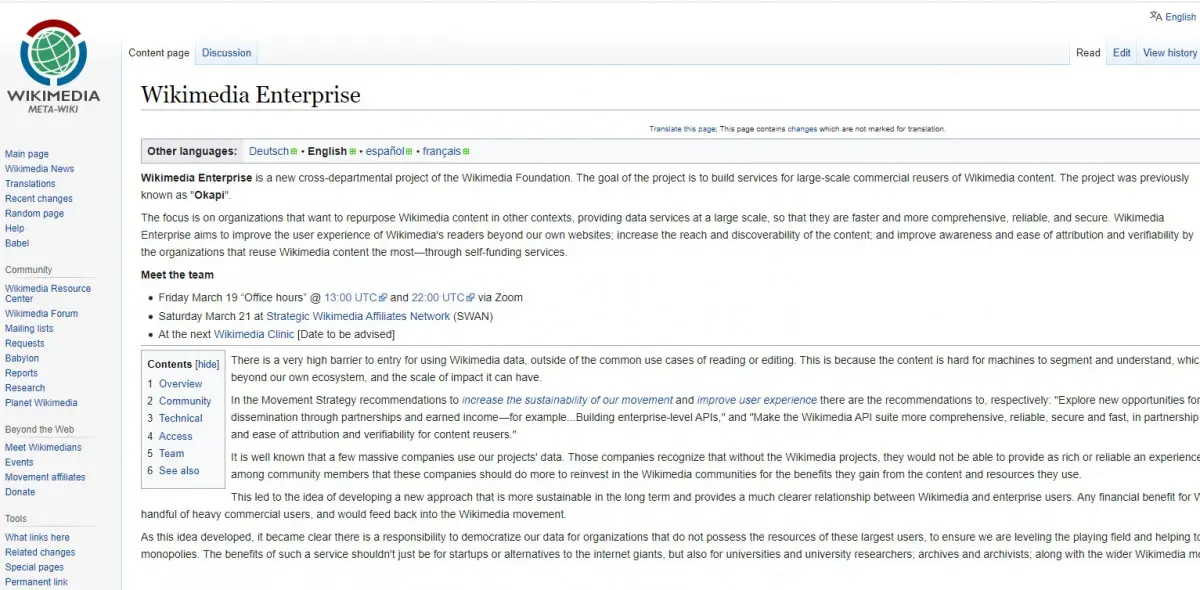Open the Discussion tab
1200x590 pixels.
click(227, 53)
